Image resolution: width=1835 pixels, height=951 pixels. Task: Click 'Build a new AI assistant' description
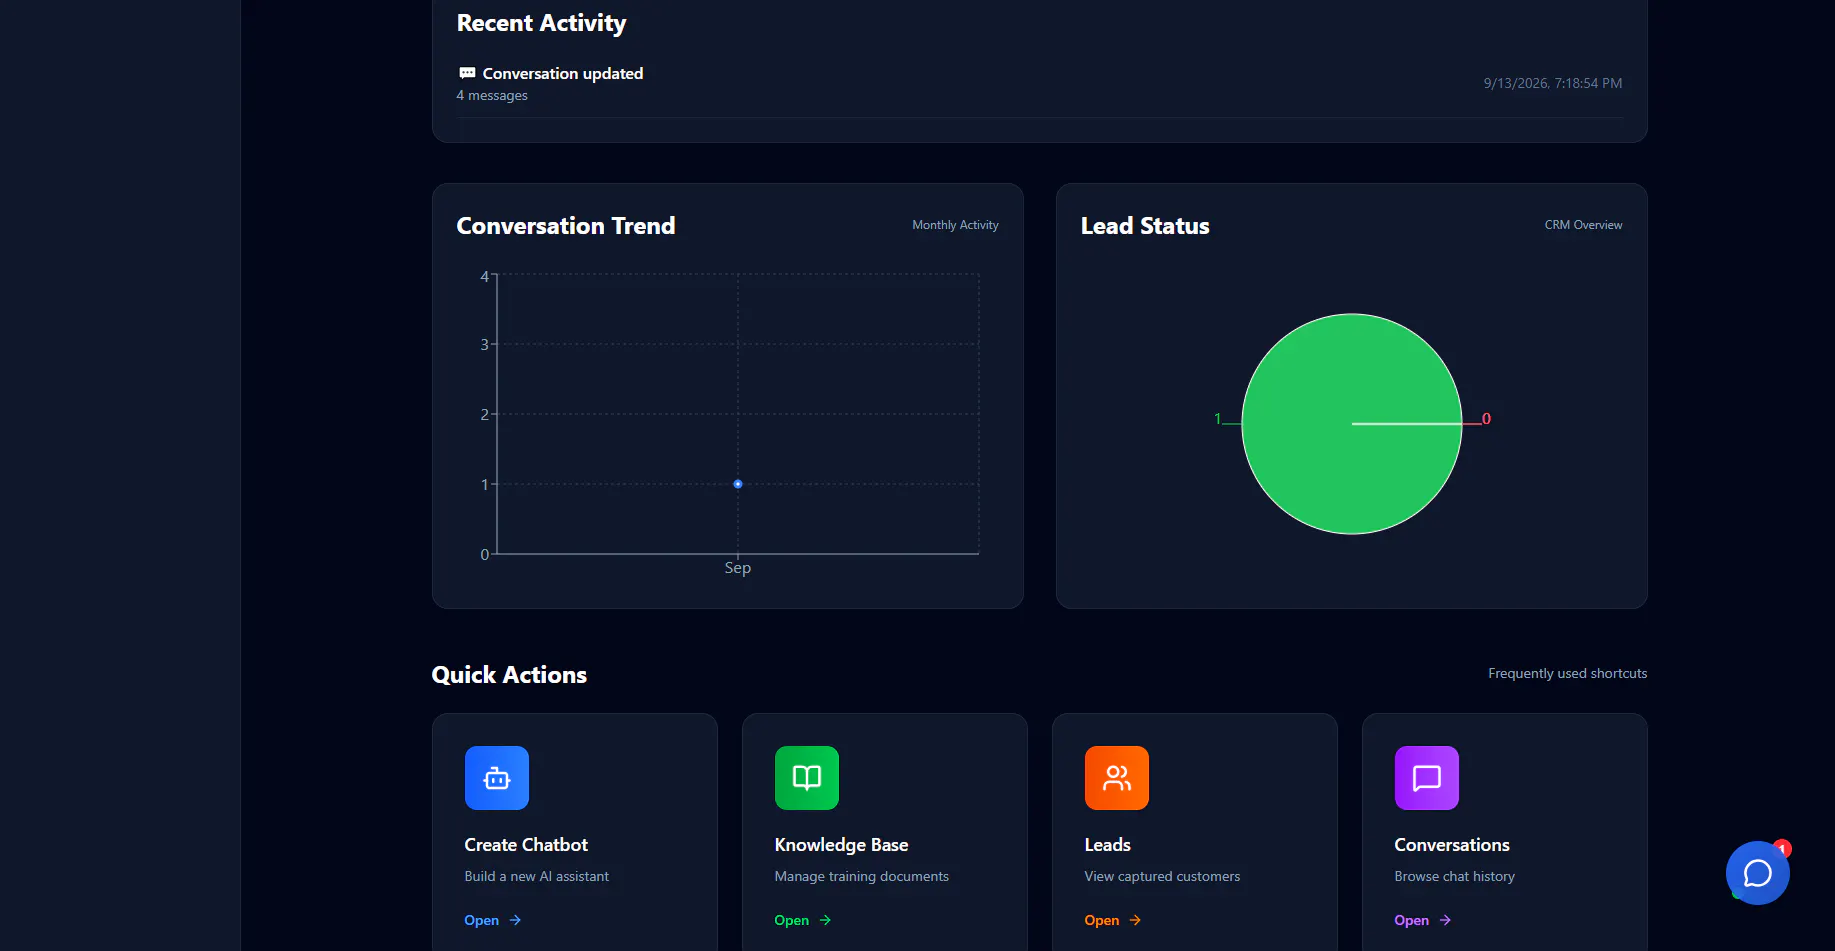pyautogui.click(x=536, y=876)
